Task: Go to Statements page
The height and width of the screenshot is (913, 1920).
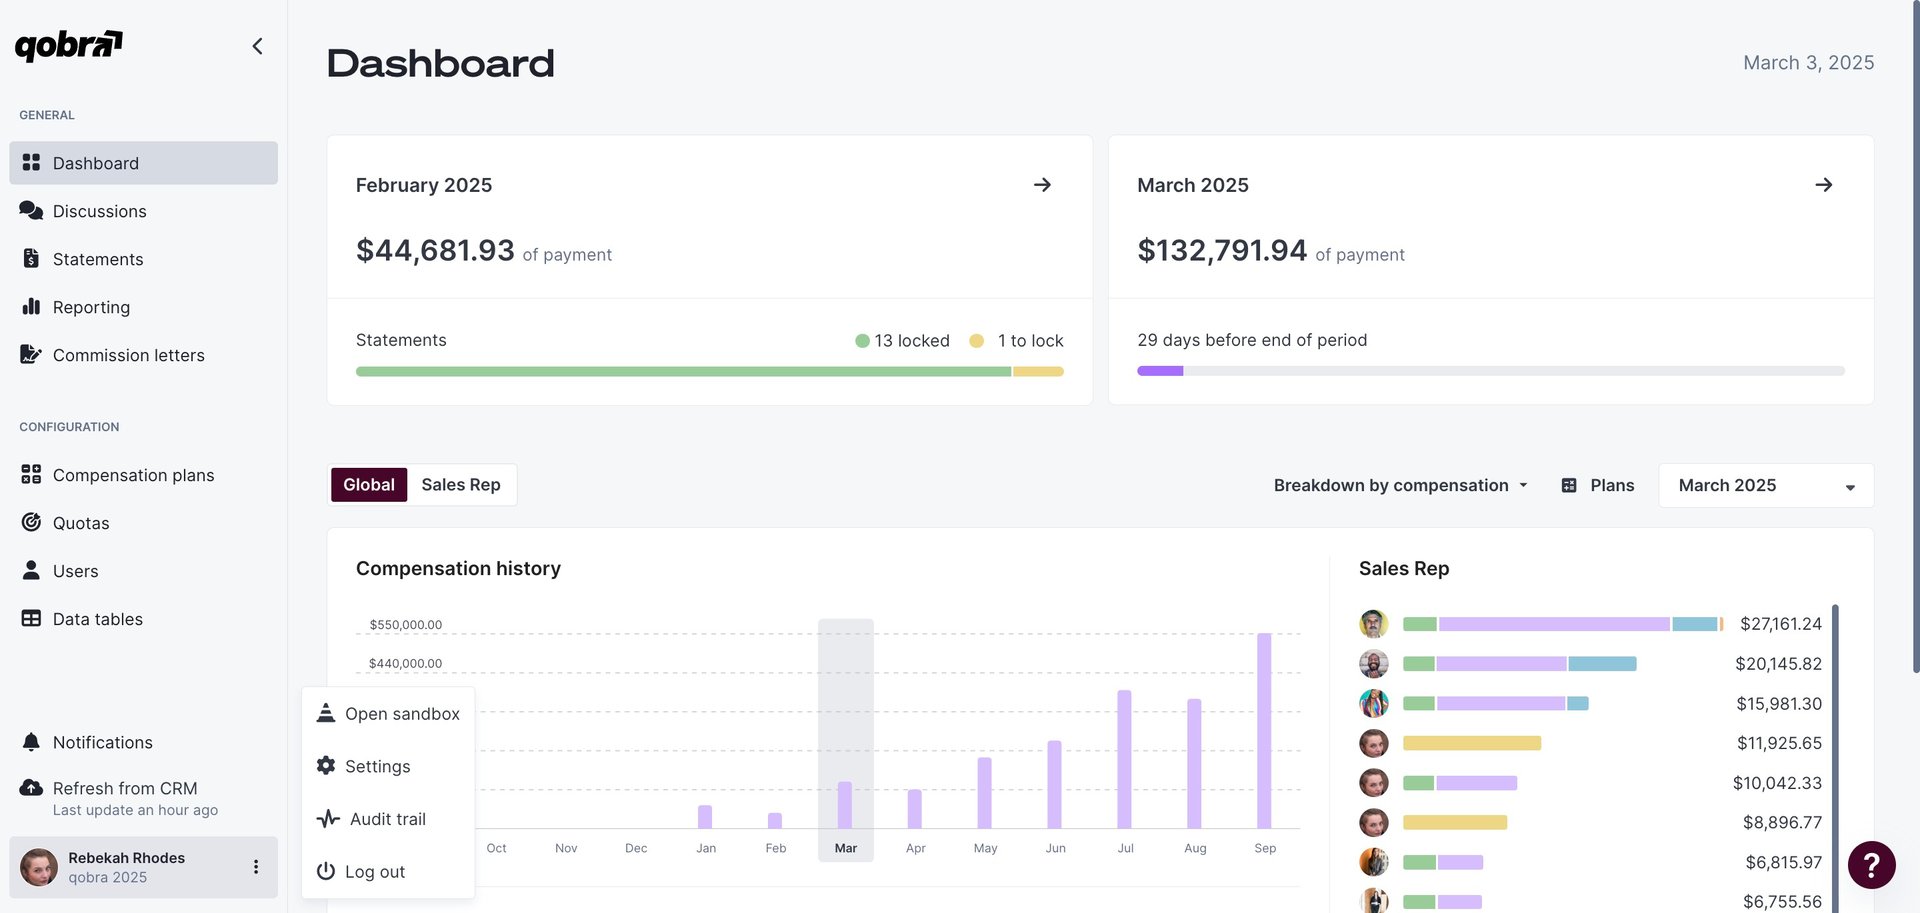Action: pos(97,259)
